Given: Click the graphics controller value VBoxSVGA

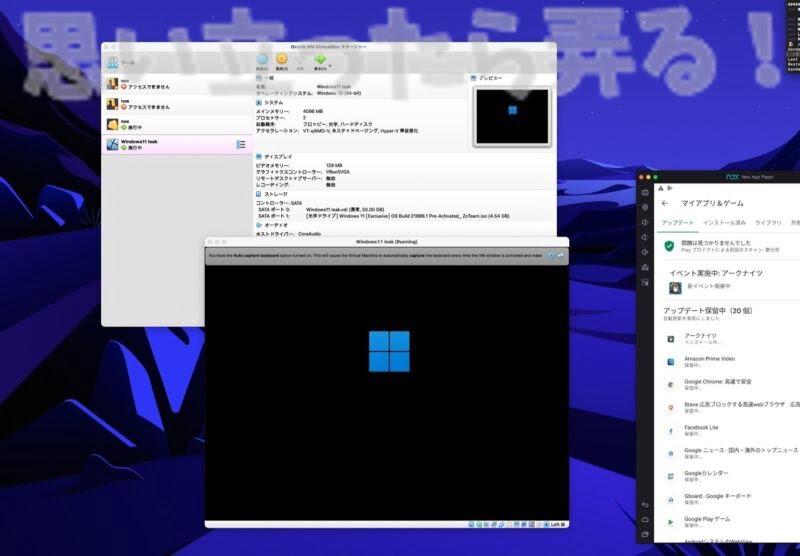Looking at the screenshot, I should tap(338, 172).
